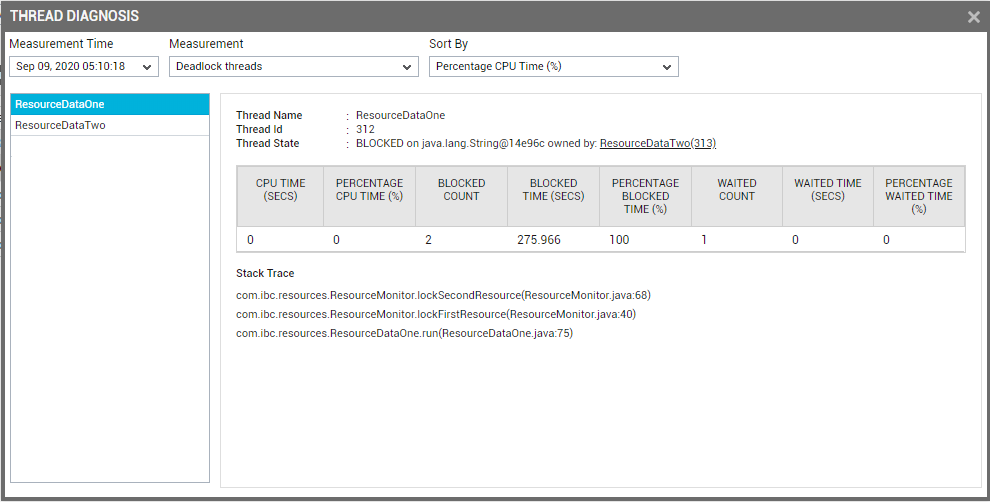990x502 pixels.
Task: Open the Measurement dropdown showing Deadlock threads
Action: [x=294, y=66]
